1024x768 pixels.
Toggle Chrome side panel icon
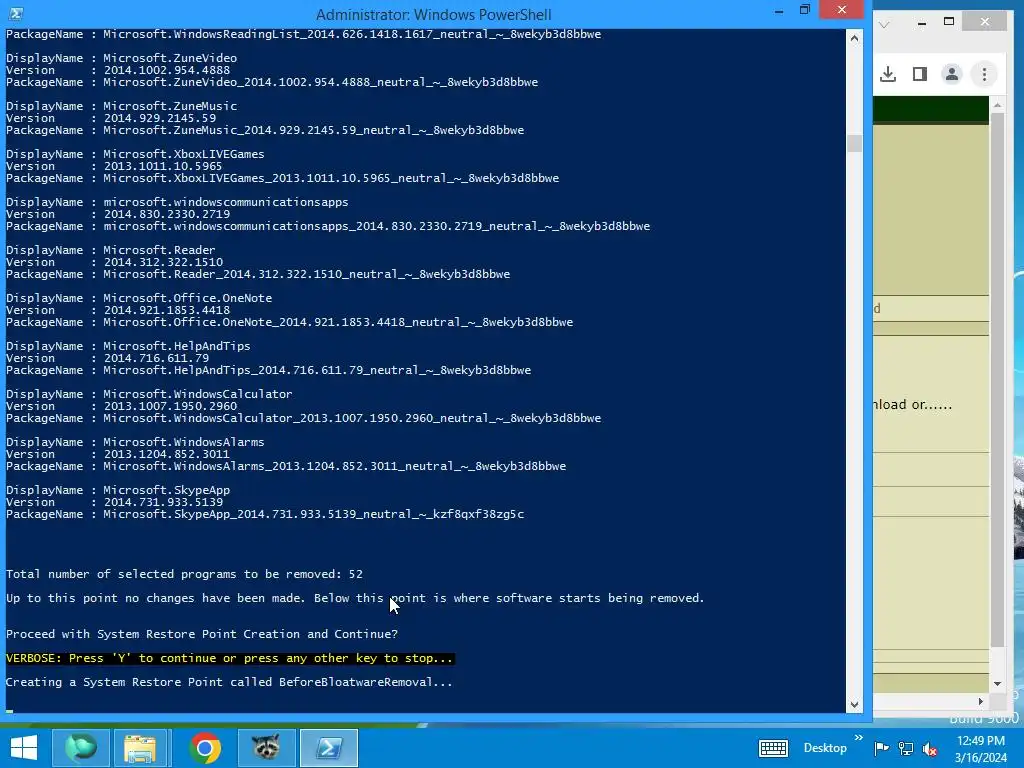click(x=920, y=74)
